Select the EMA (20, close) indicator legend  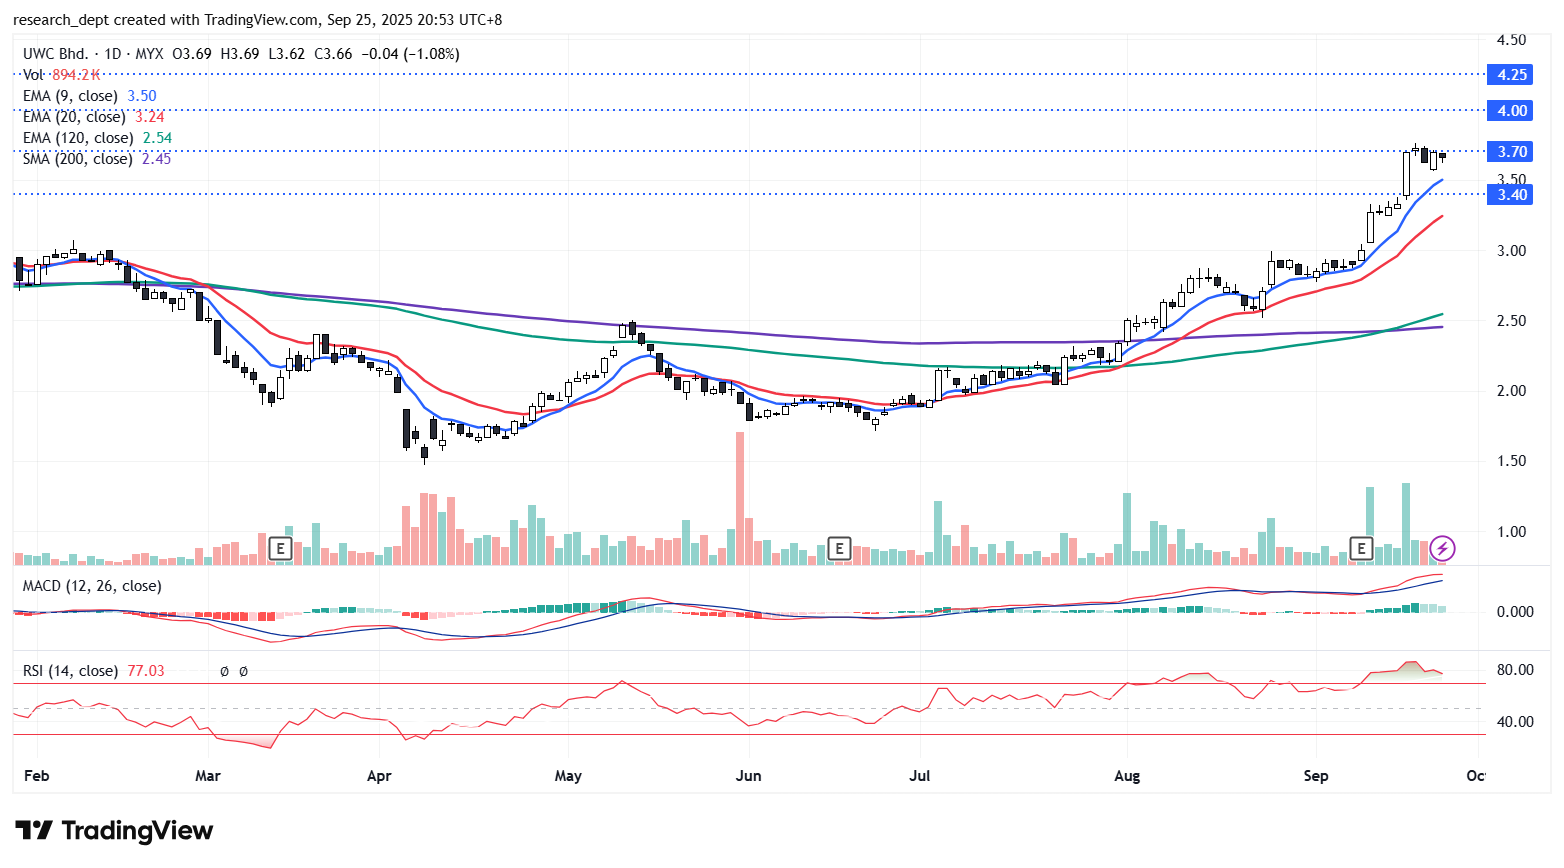click(x=74, y=117)
